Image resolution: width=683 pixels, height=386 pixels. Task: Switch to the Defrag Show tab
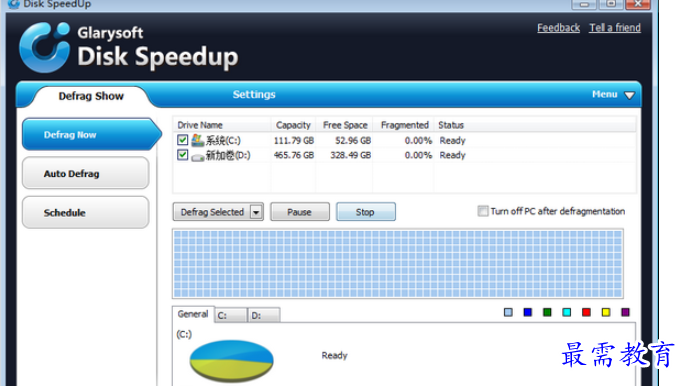point(91,96)
